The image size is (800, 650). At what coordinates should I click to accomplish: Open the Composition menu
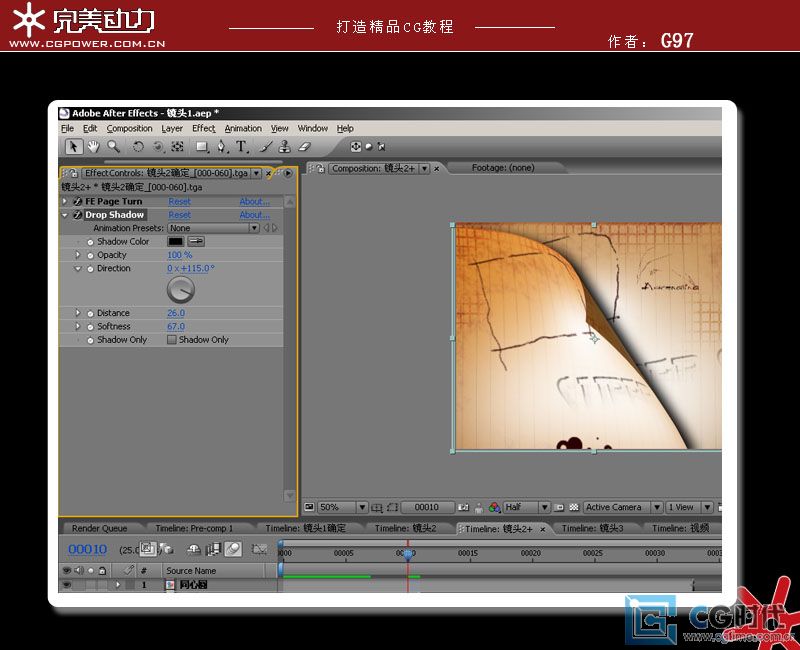pyautogui.click(x=130, y=129)
